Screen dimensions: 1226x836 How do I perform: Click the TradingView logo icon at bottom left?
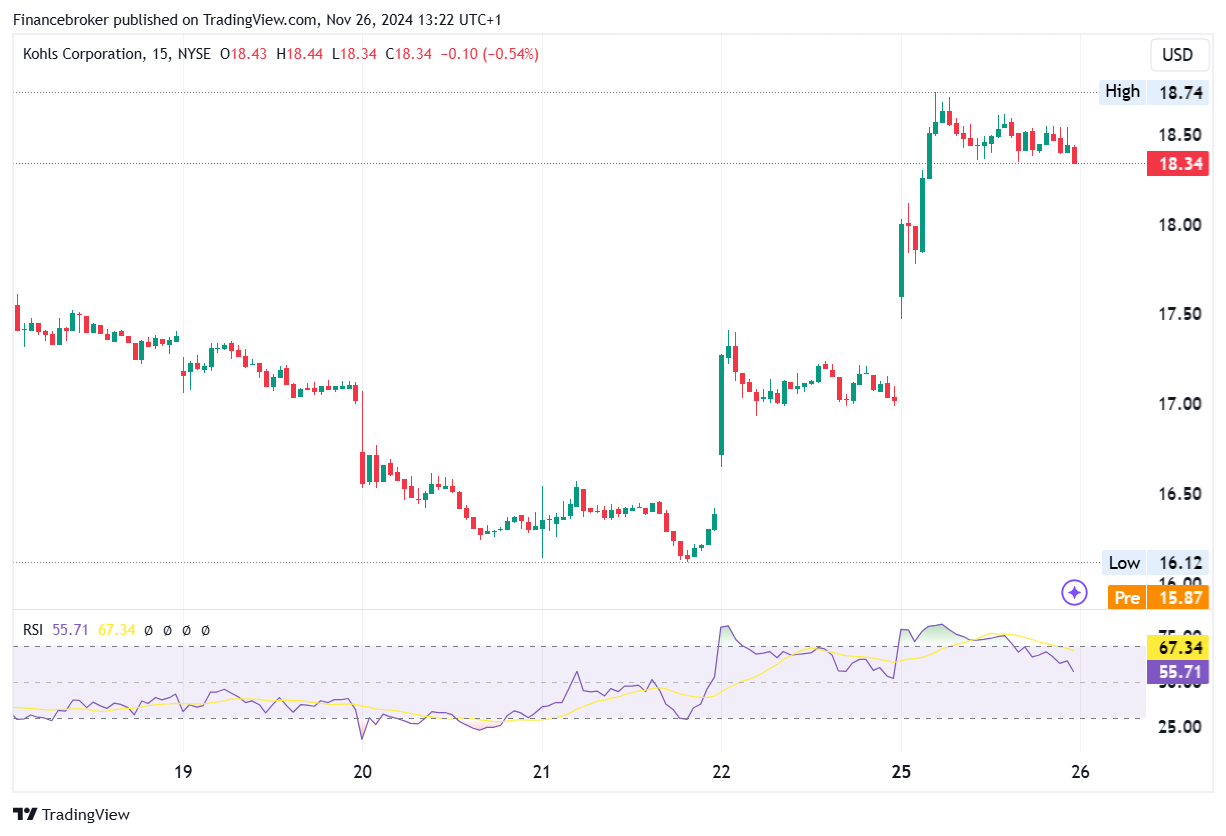point(25,814)
